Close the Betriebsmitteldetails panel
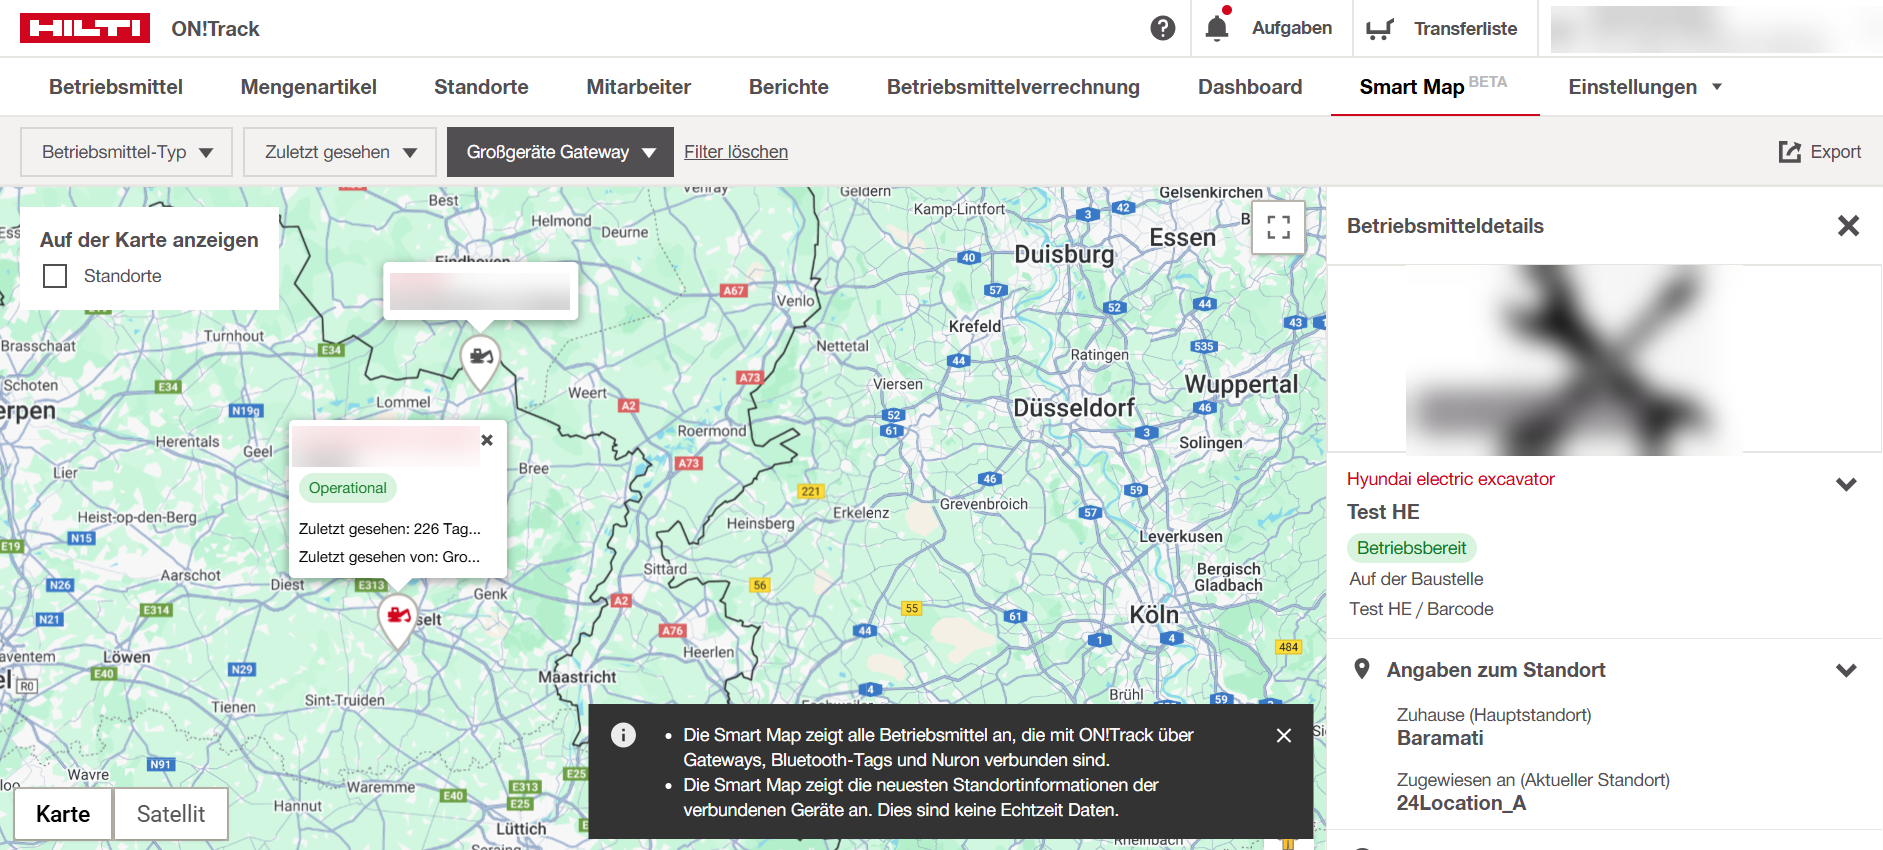The image size is (1883, 850). [x=1848, y=226]
